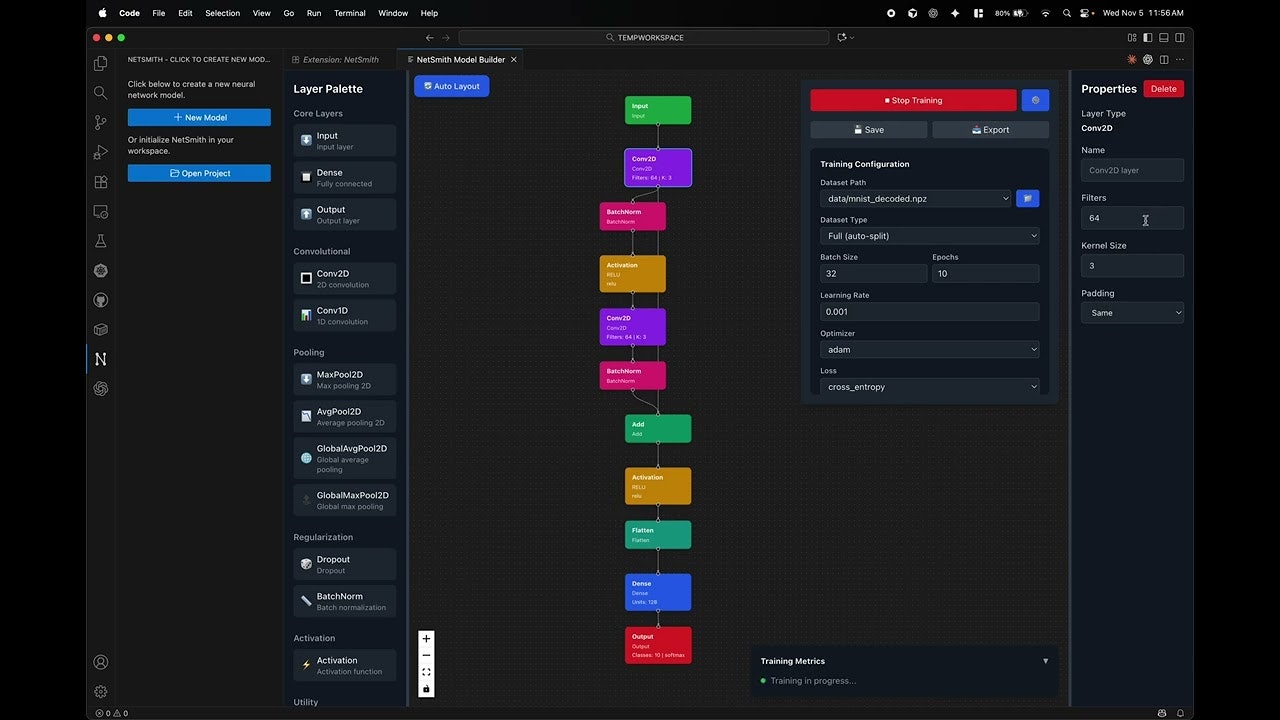
Task: Open macOS Spotlight search
Action: pyautogui.click(x=1067, y=13)
